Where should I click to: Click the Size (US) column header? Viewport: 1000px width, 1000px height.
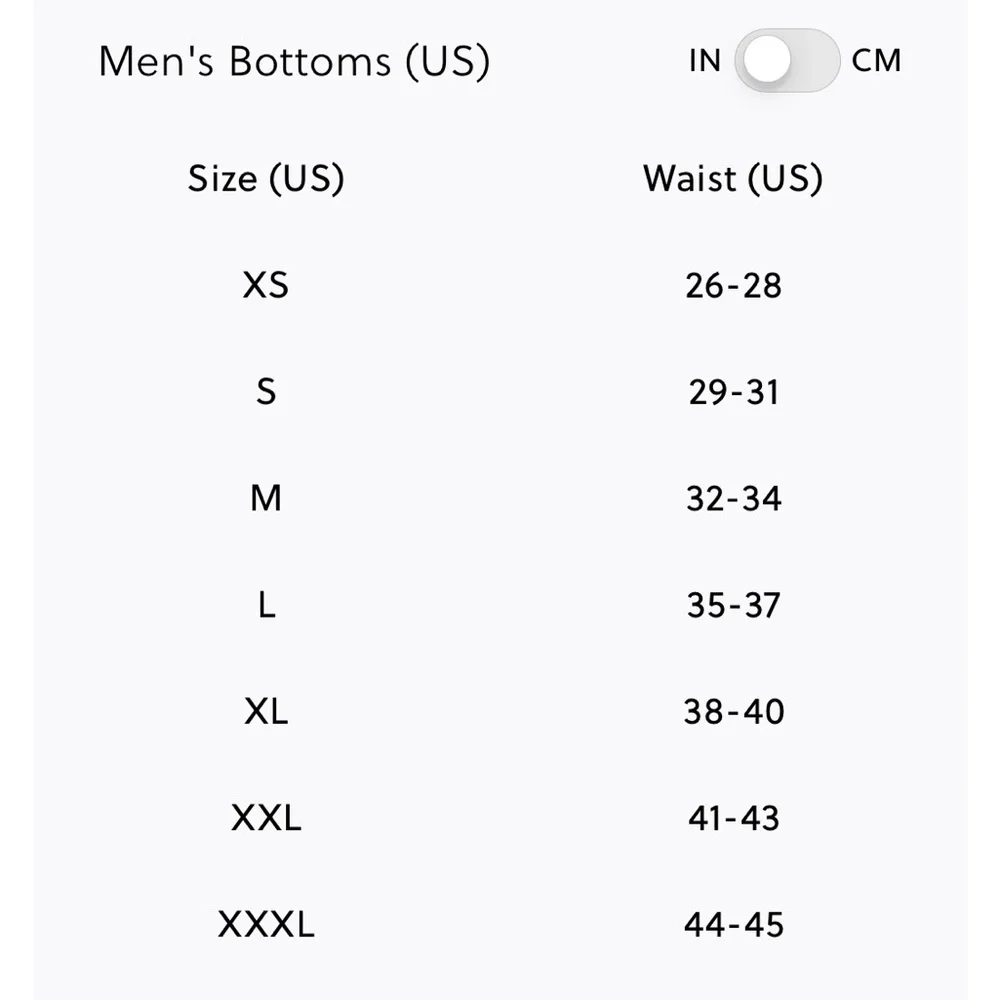pyautogui.click(x=266, y=179)
